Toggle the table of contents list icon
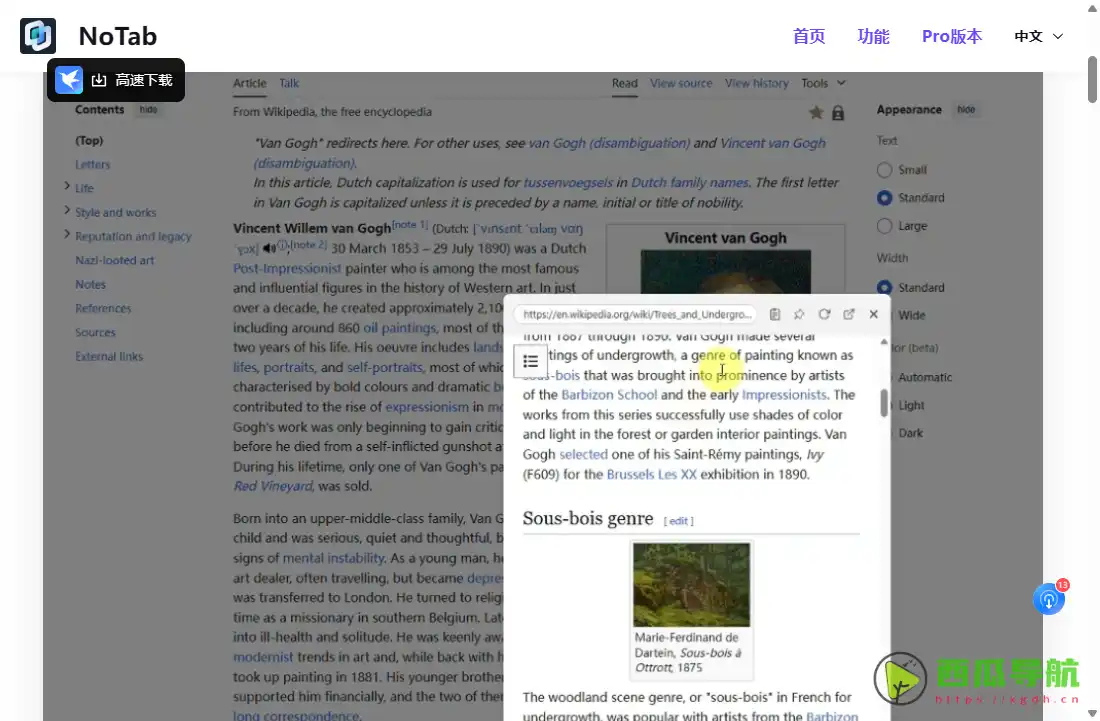The image size is (1100, 721). pyautogui.click(x=530, y=361)
